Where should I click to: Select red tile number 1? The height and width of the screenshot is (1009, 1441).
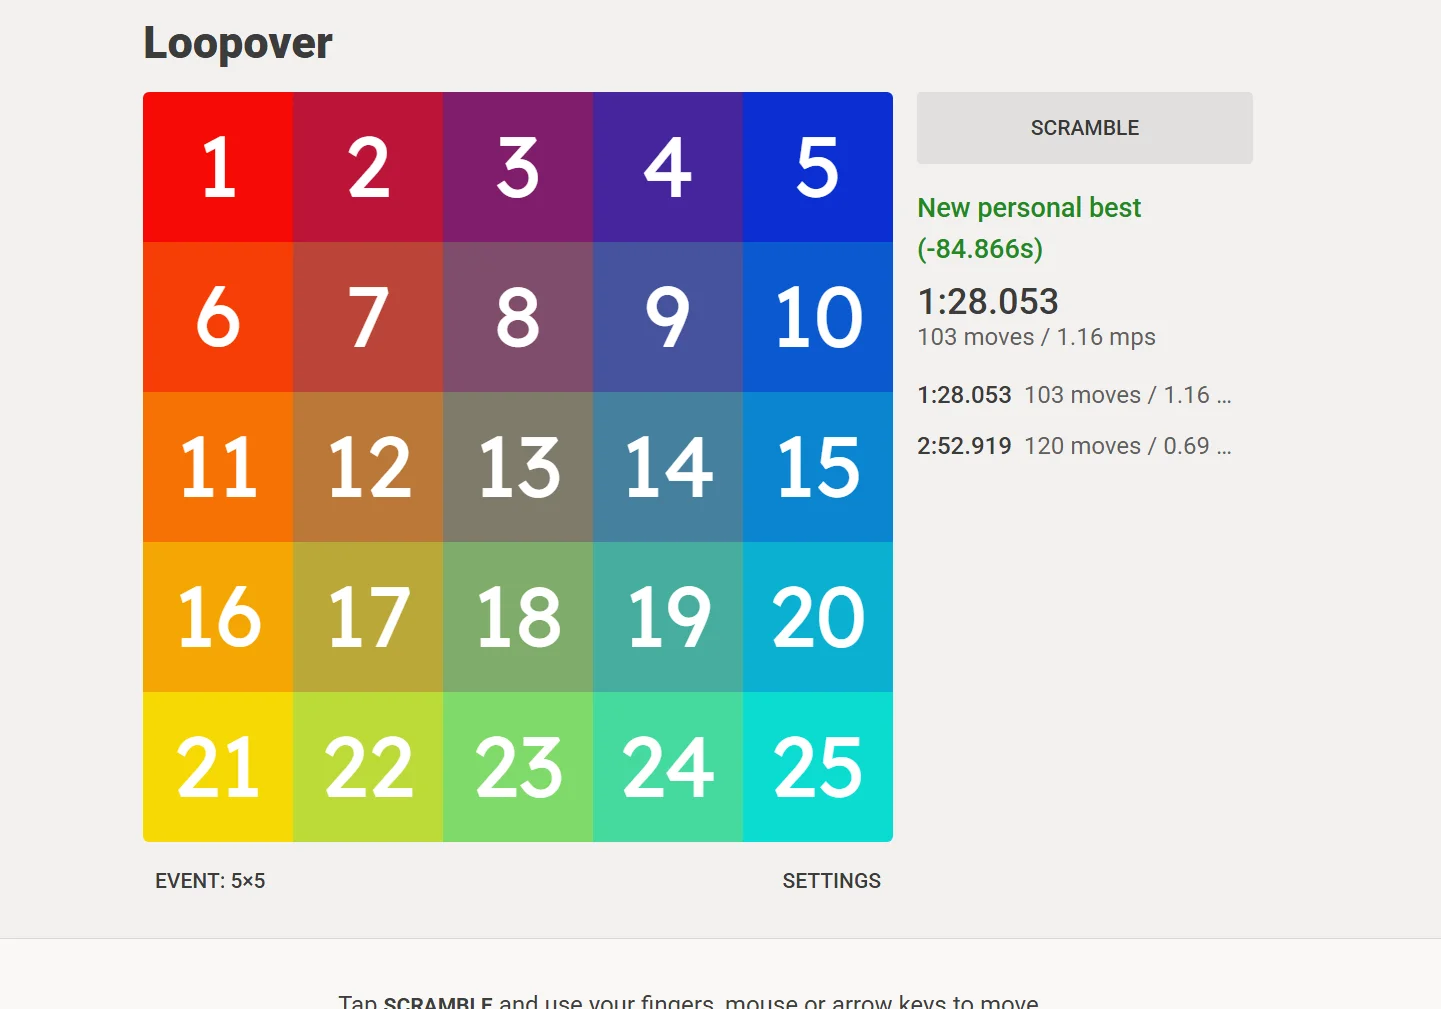tap(218, 167)
